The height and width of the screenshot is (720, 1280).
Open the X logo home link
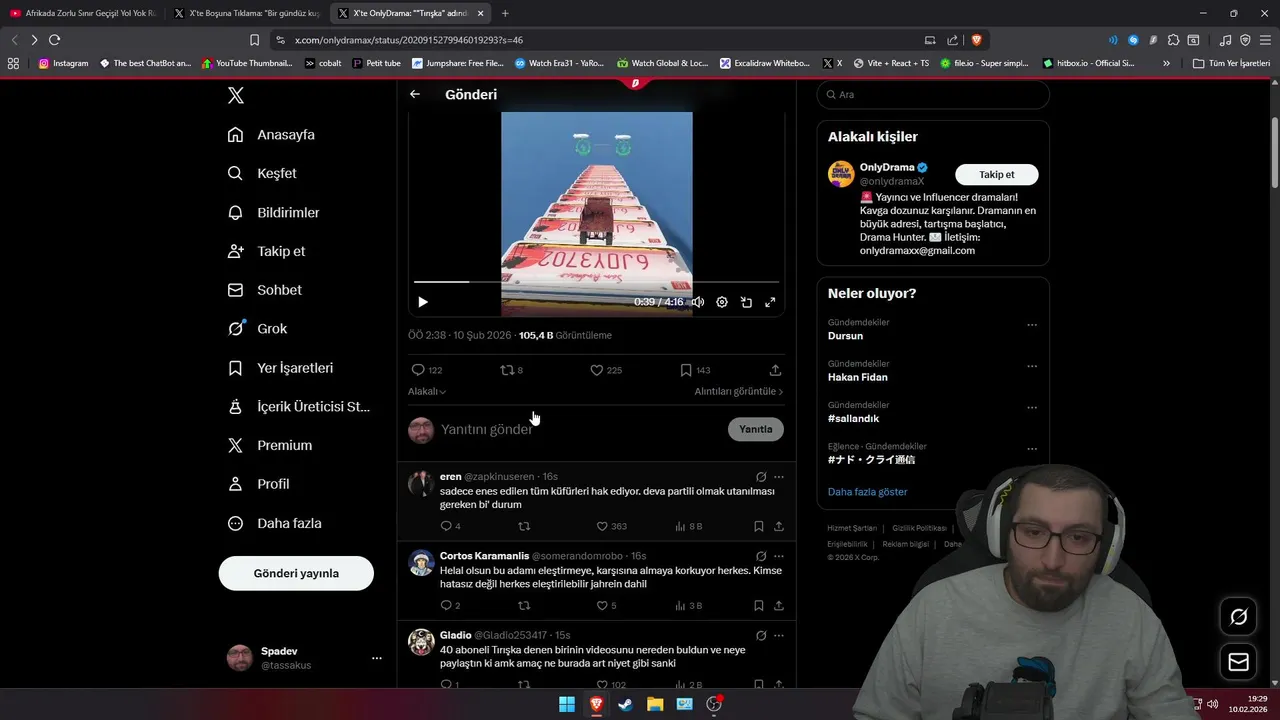236,96
